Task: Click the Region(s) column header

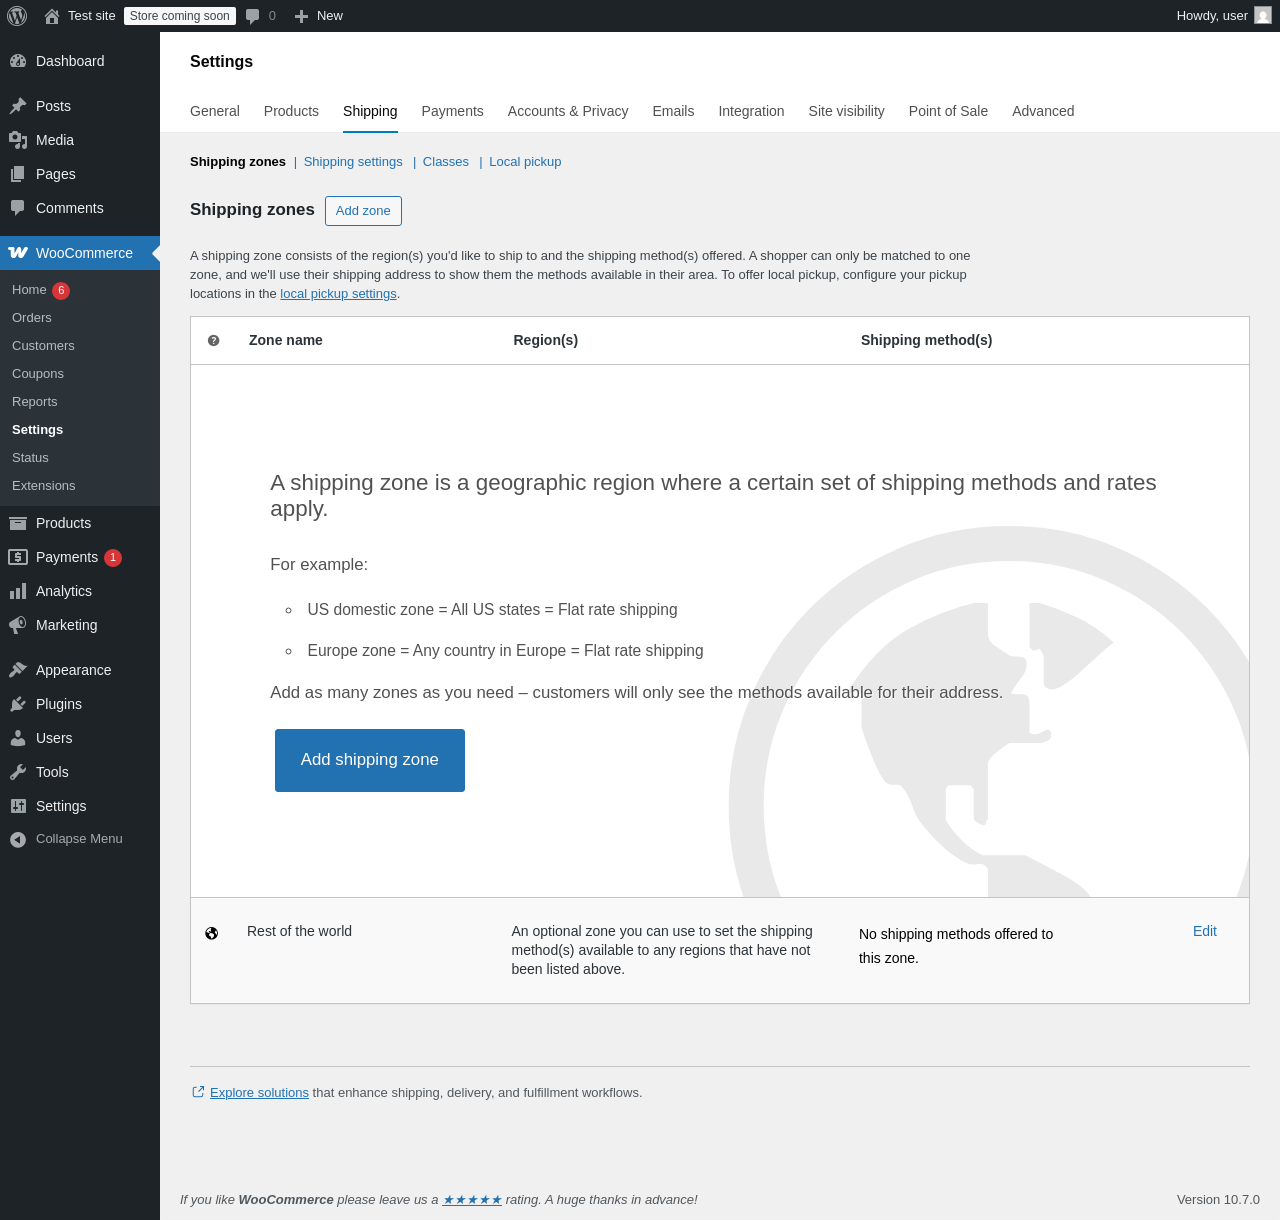Action: (x=546, y=340)
